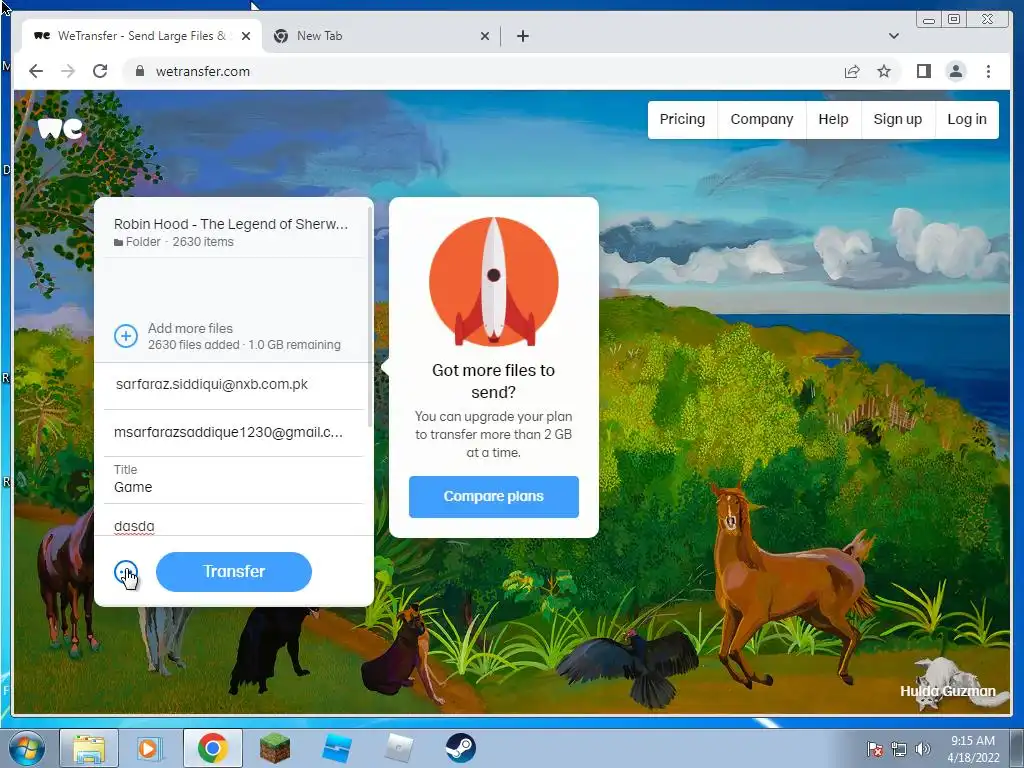This screenshot has height=768, width=1024.
Task: Click Add more files link
Action: (190, 328)
